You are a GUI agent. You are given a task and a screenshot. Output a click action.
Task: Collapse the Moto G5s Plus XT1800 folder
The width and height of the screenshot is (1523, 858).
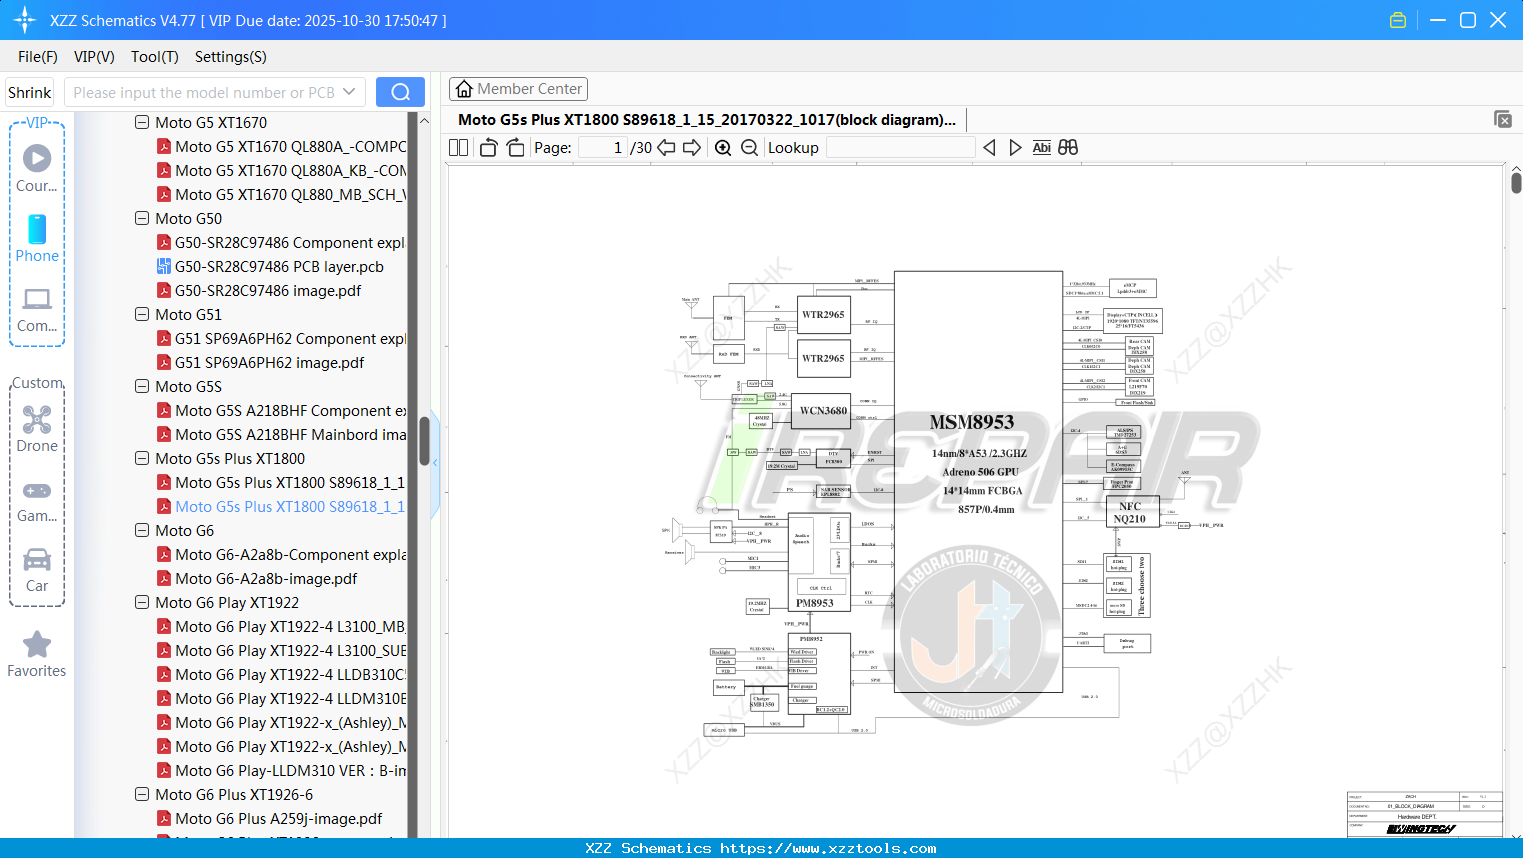point(142,458)
